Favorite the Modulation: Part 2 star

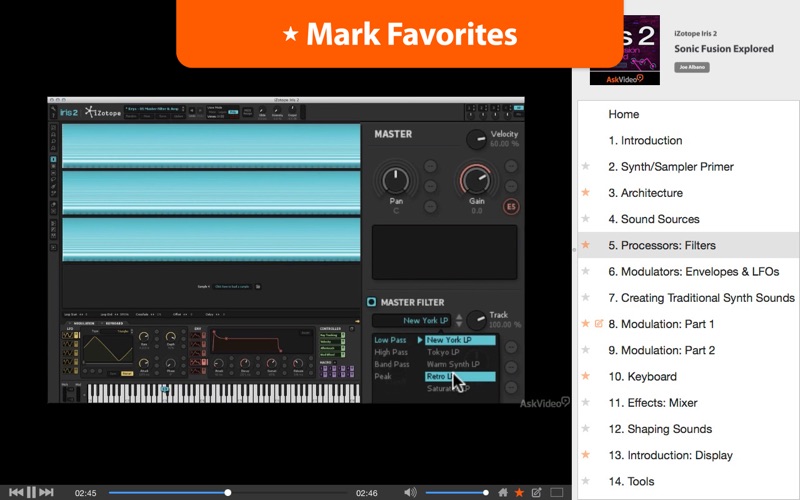(x=586, y=349)
